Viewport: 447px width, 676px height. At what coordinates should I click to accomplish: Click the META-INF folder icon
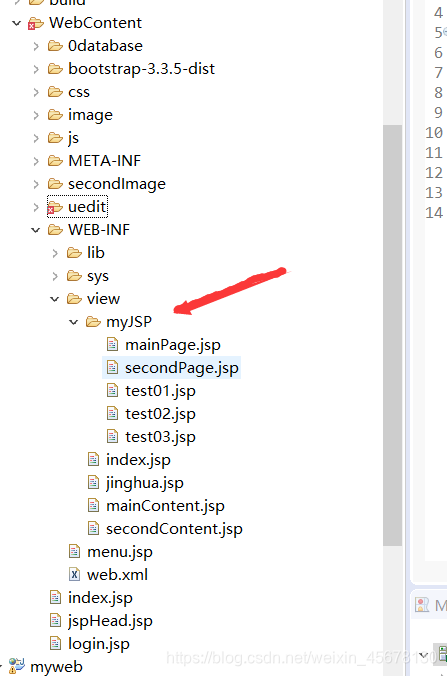click(x=55, y=161)
